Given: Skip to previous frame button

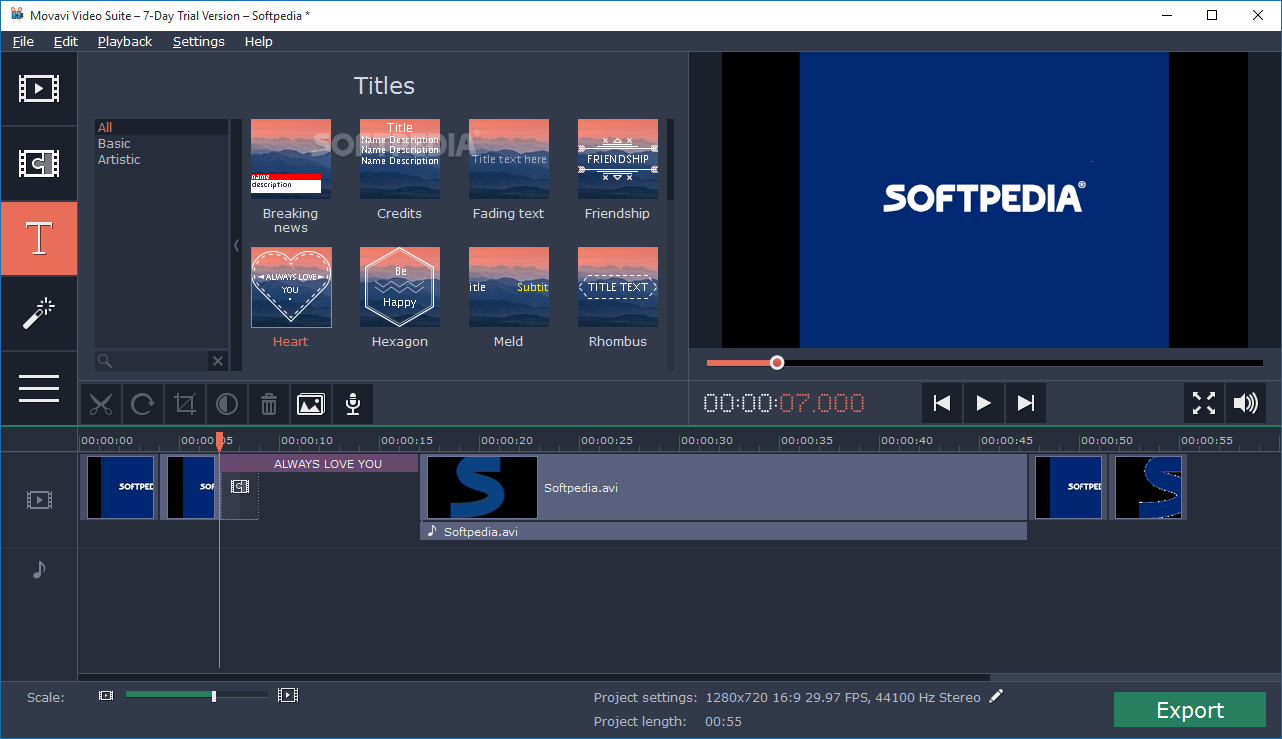Looking at the screenshot, I should (x=941, y=403).
